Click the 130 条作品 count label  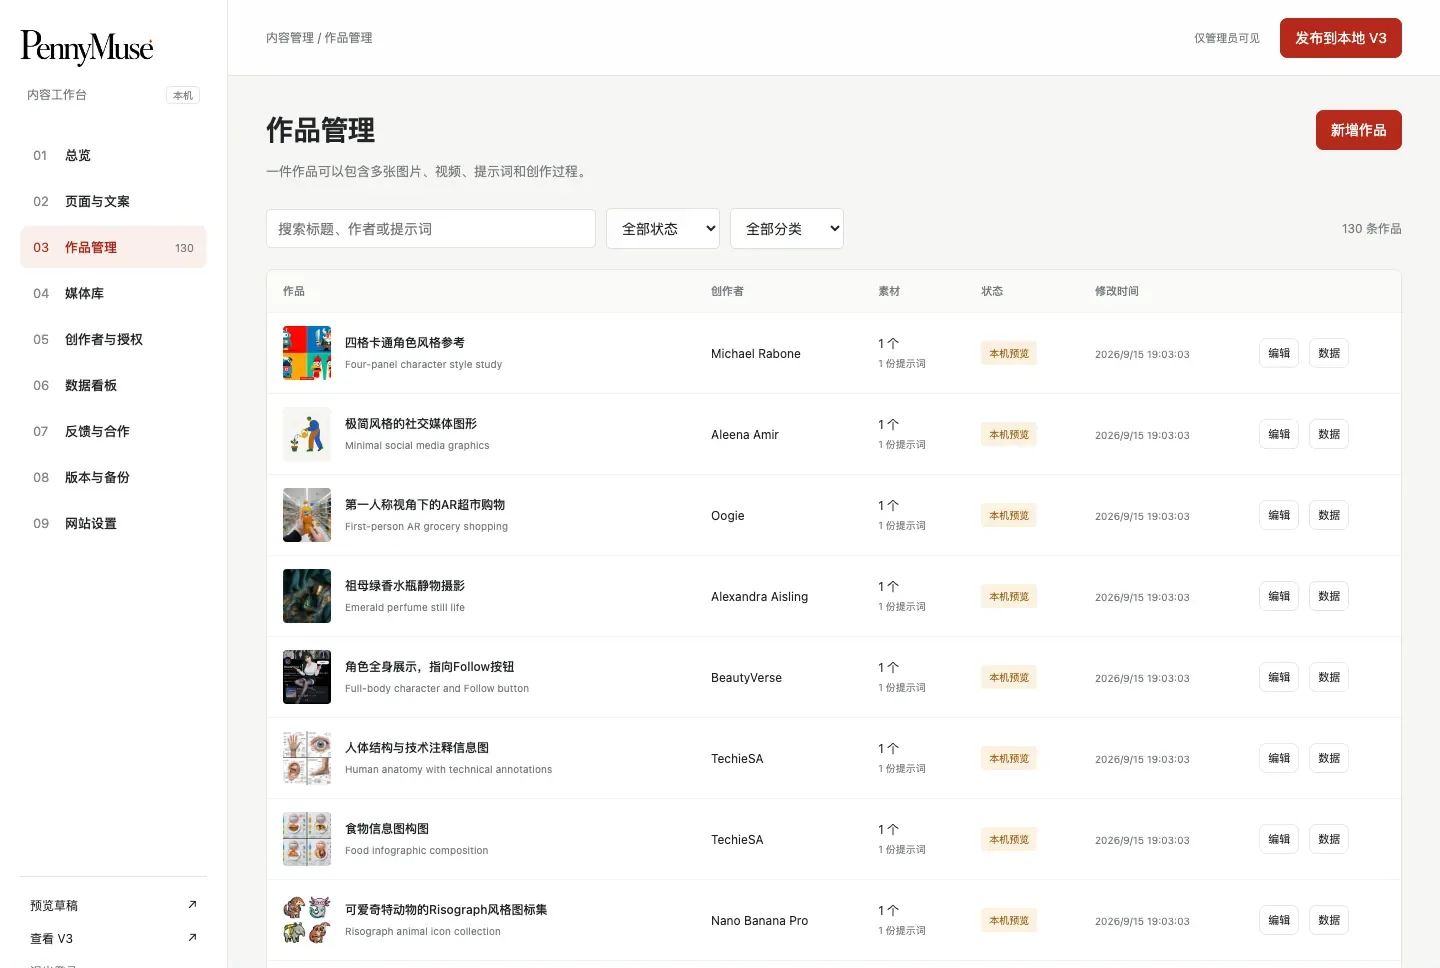pyautogui.click(x=1371, y=229)
